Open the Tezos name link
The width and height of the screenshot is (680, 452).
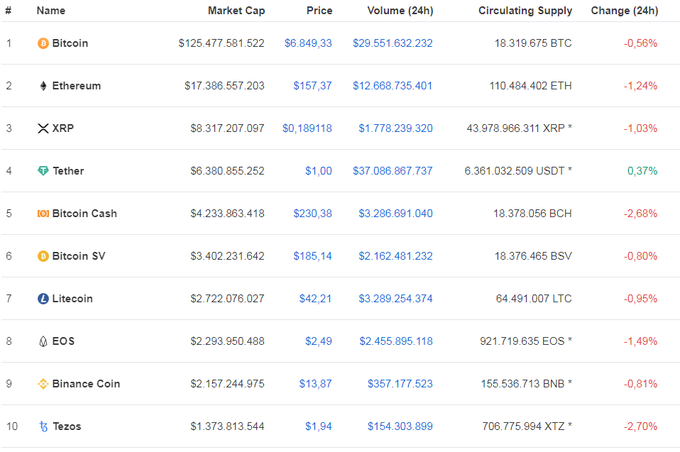point(67,426)
